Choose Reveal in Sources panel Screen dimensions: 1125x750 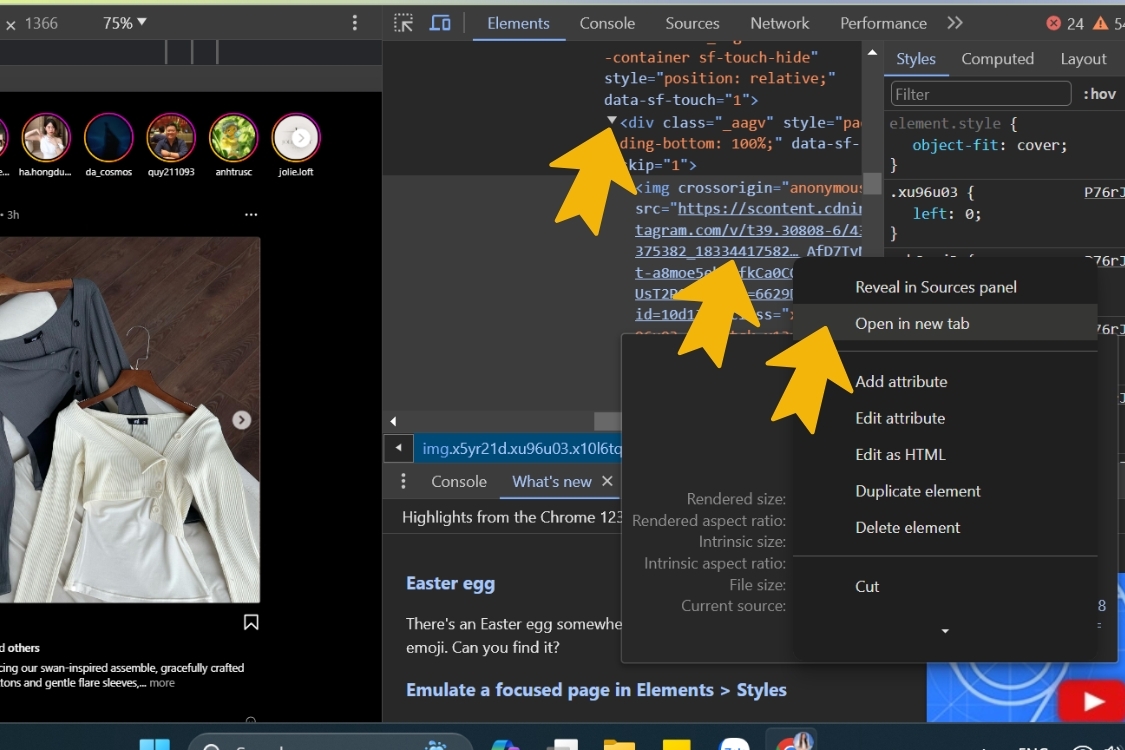coord(936,287)
